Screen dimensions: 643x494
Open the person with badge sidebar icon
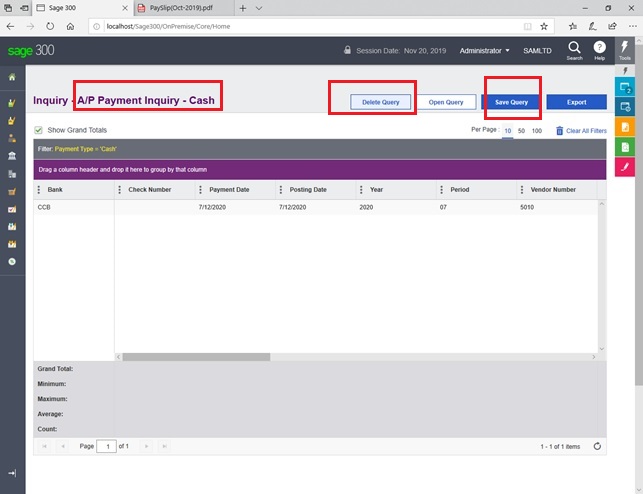(12, 138)
